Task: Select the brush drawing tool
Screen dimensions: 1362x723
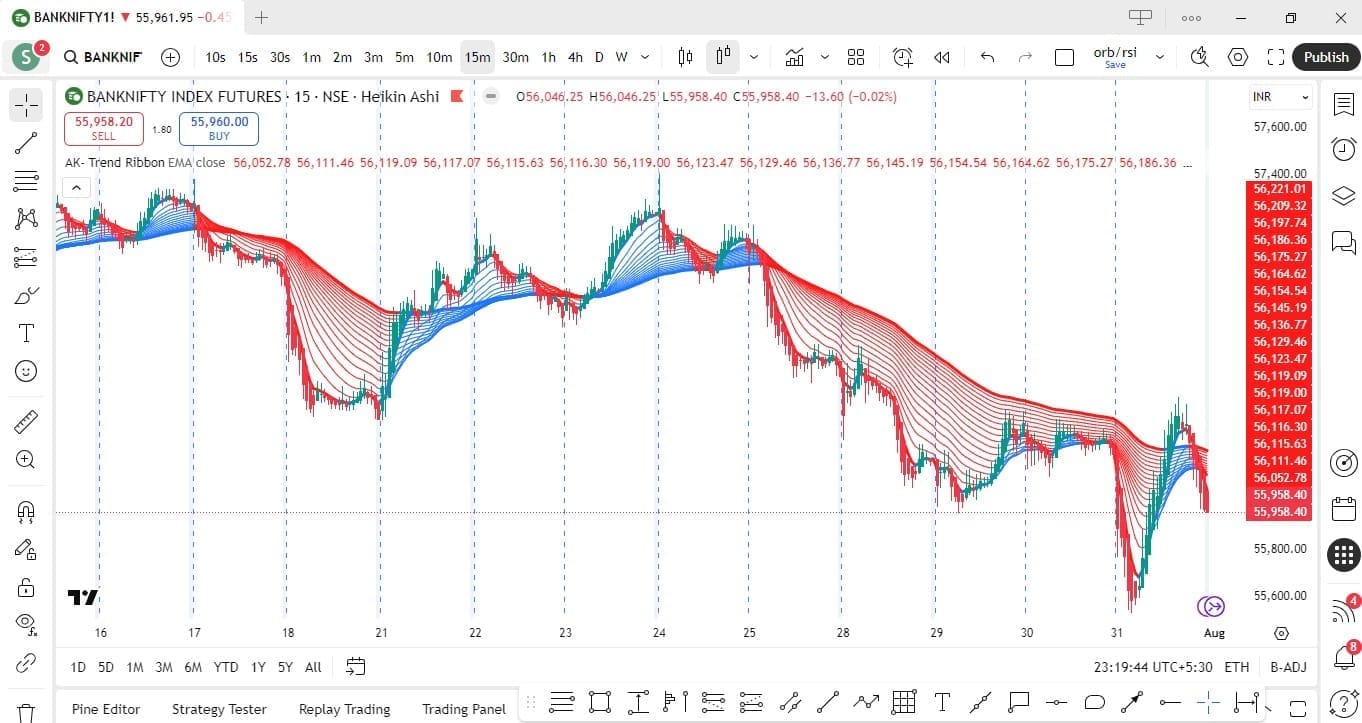Action: pyautogui.click(x=26, y=295)
